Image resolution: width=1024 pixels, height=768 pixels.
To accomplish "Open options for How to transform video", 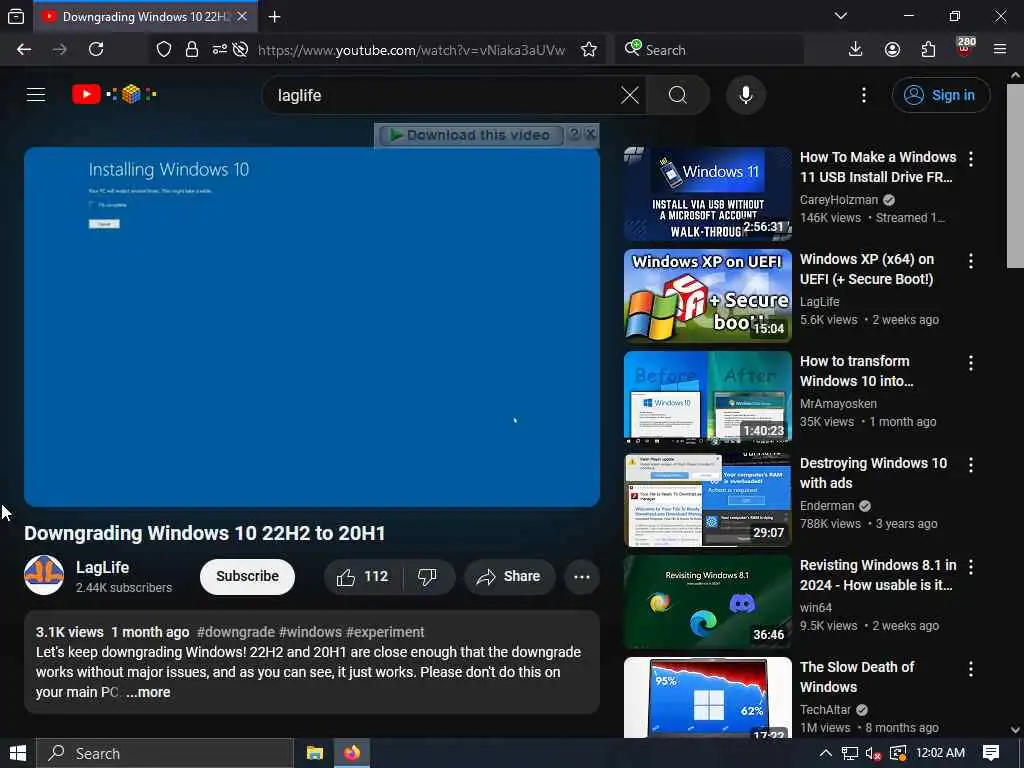I will tap(971, 362).
